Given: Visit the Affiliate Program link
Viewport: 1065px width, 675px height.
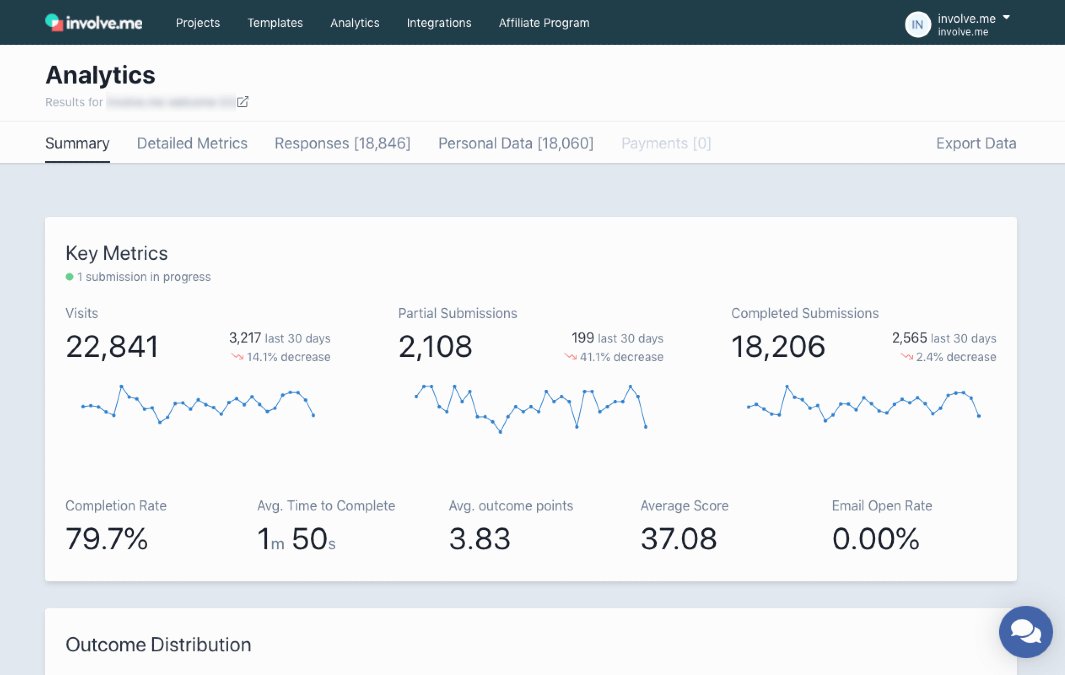Looking at the screenshot, I should pos(544,23).
